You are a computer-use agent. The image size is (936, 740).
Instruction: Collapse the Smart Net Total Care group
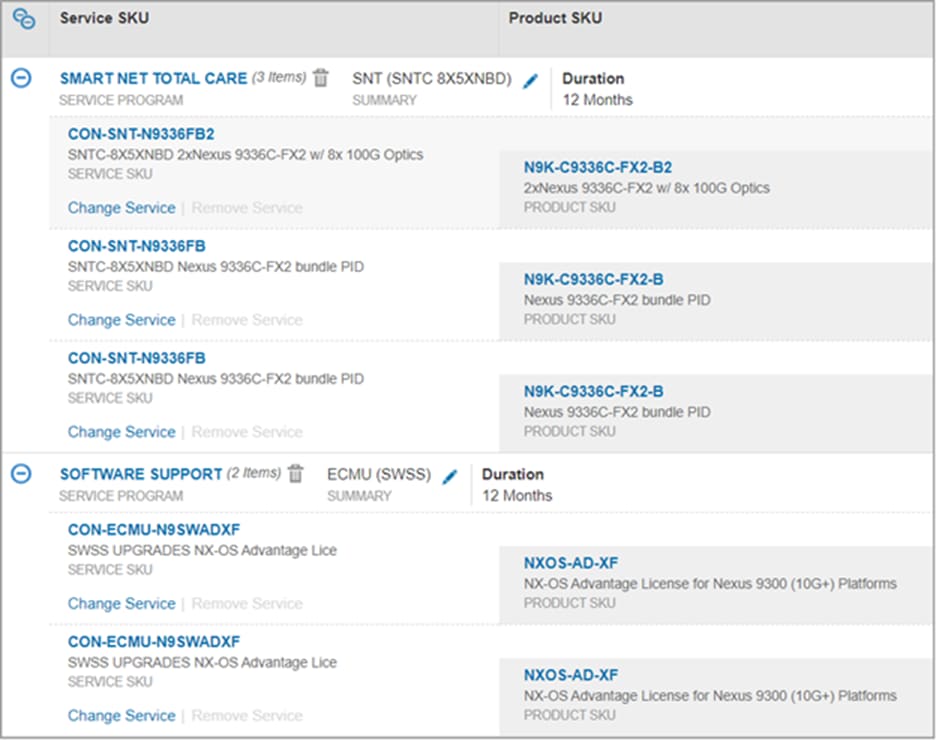tap(21, 78)
